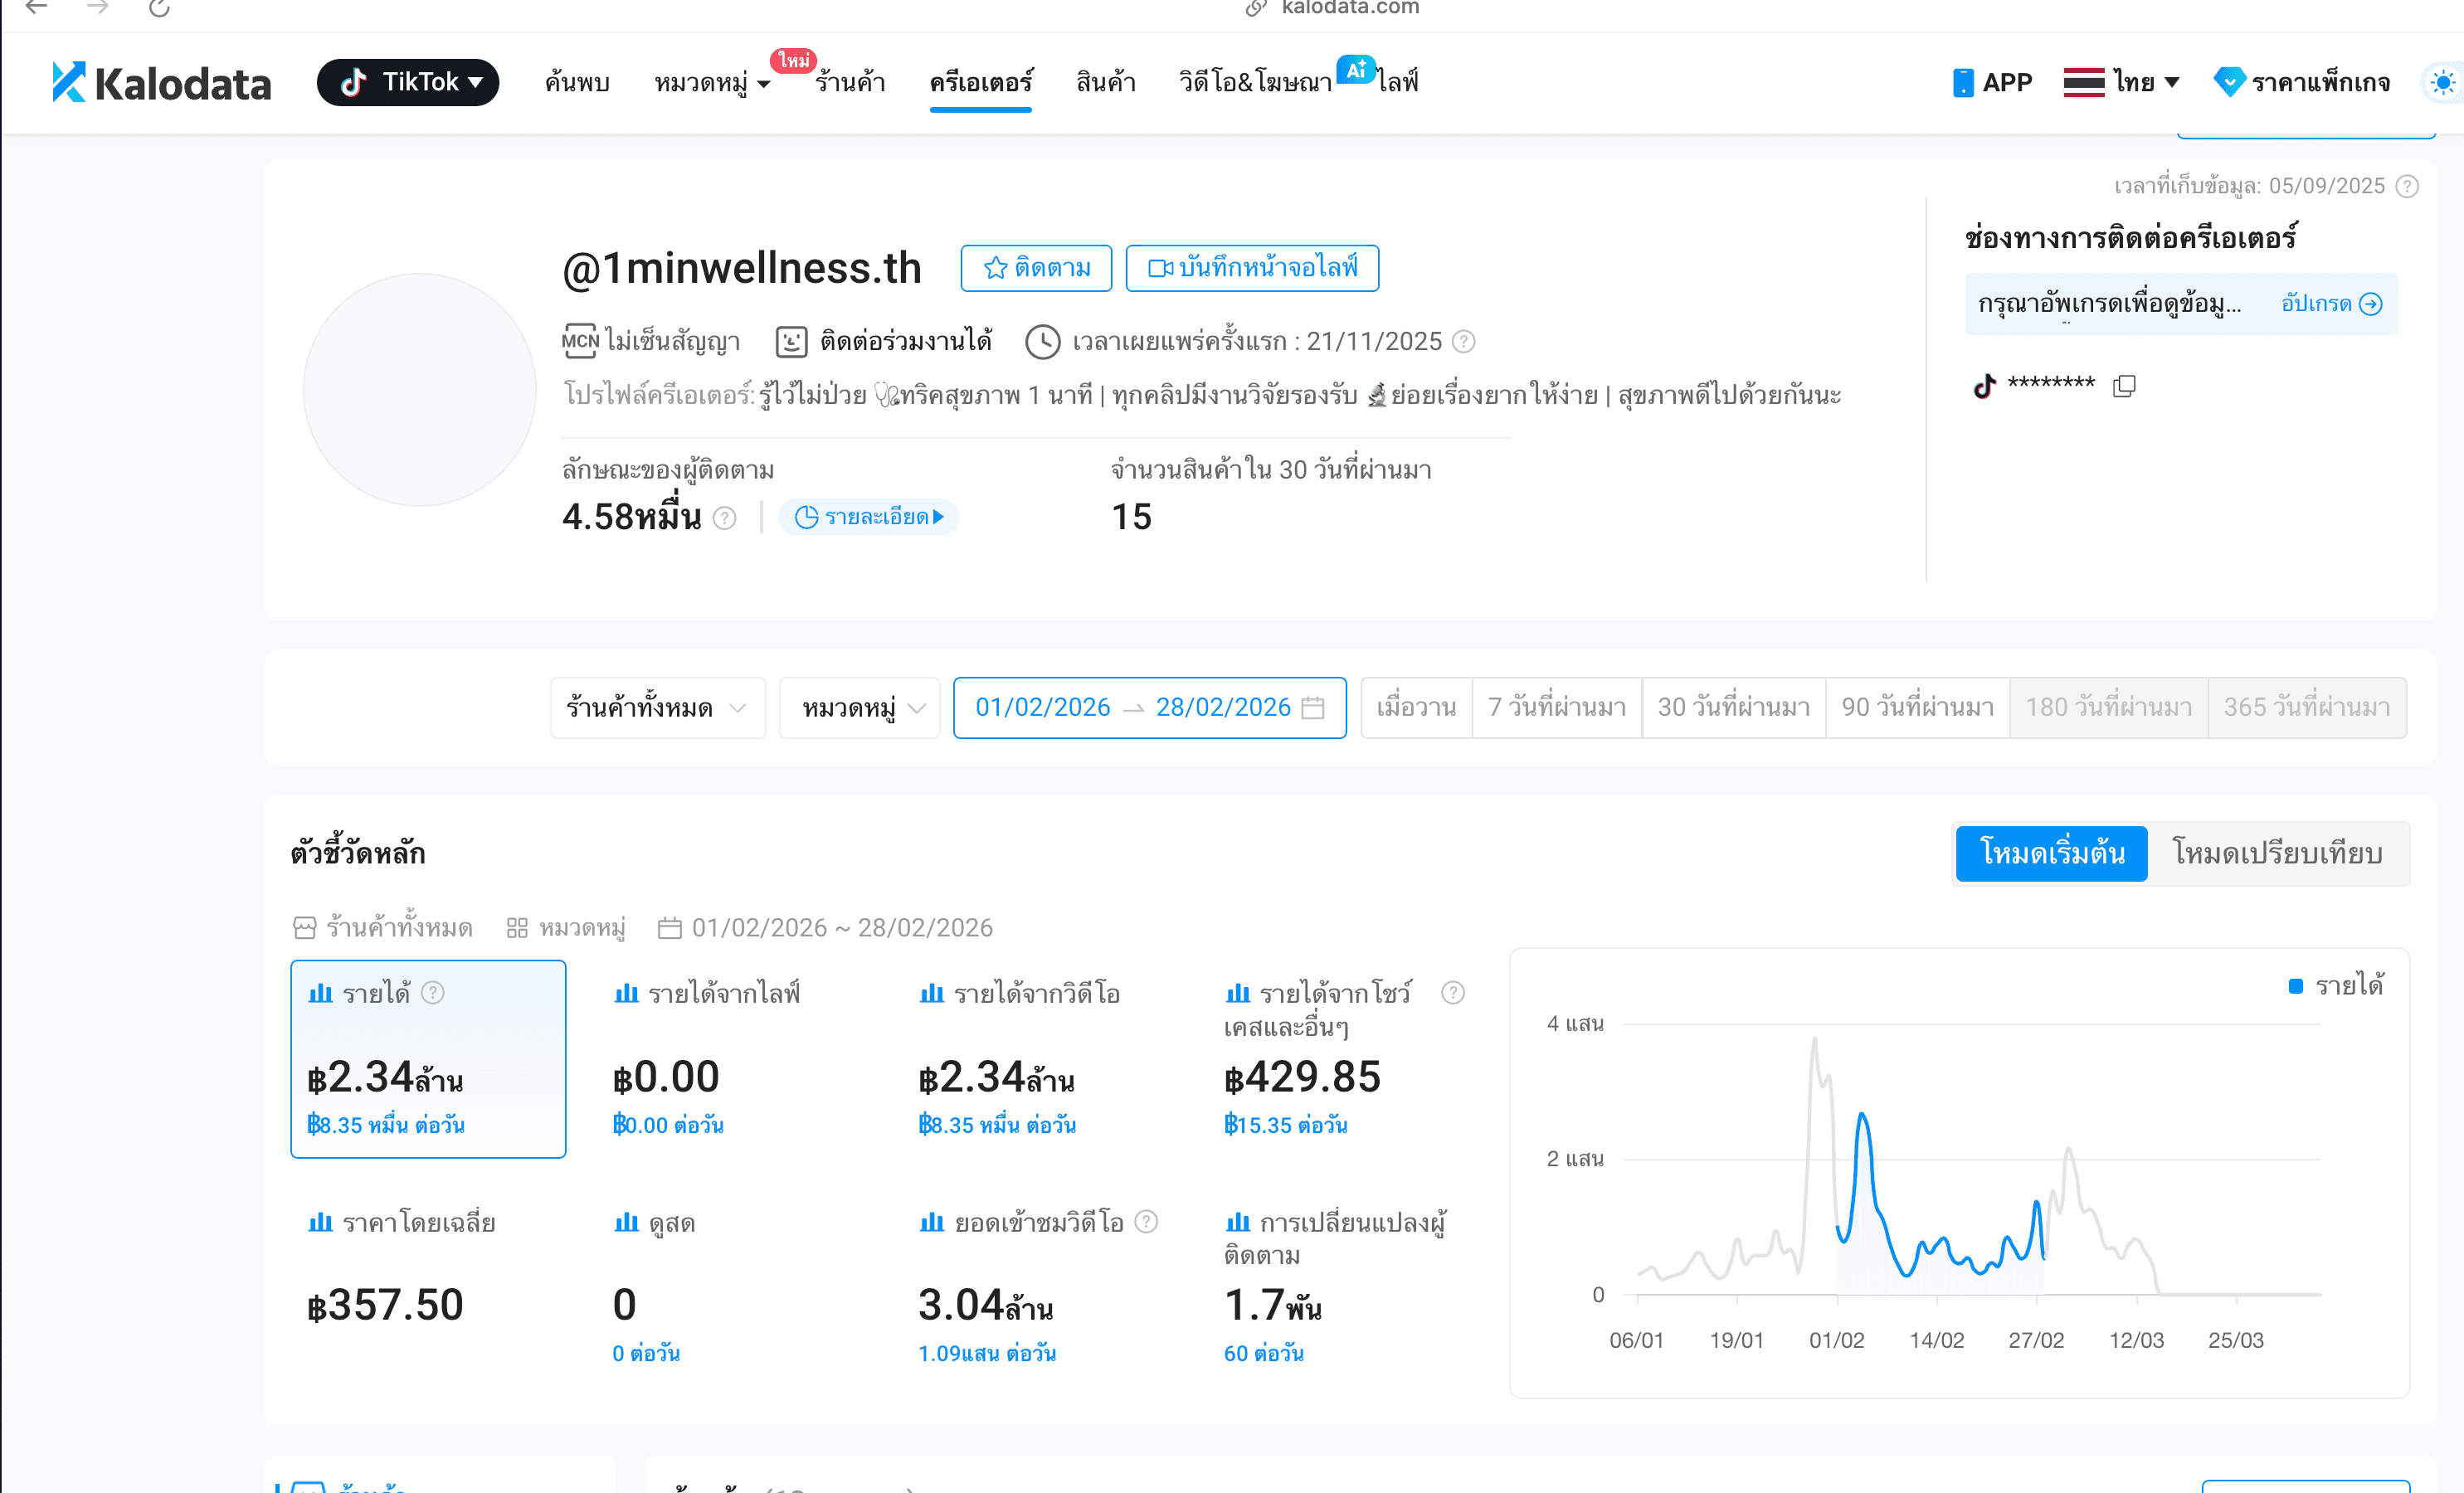Image resolution: width=2464 pixels, height=1493 pixels.
Task: Select the ครีเอเตอร์ tab
Action: (x=981, y=82)
